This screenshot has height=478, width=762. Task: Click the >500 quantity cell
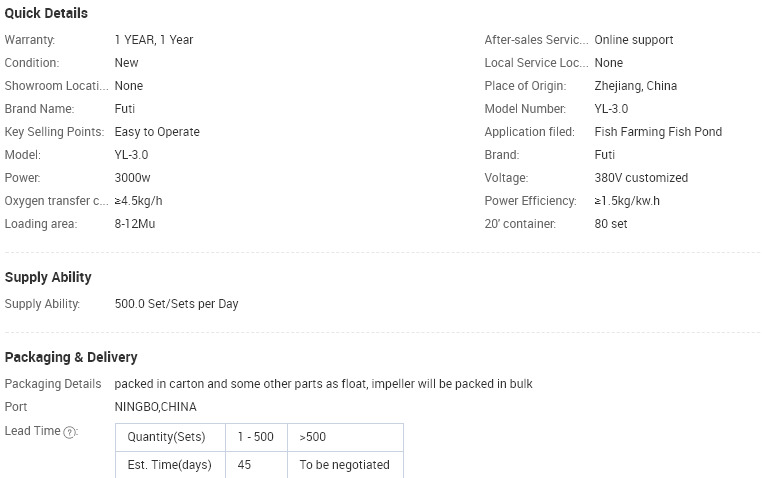click(x=346, y=437)
